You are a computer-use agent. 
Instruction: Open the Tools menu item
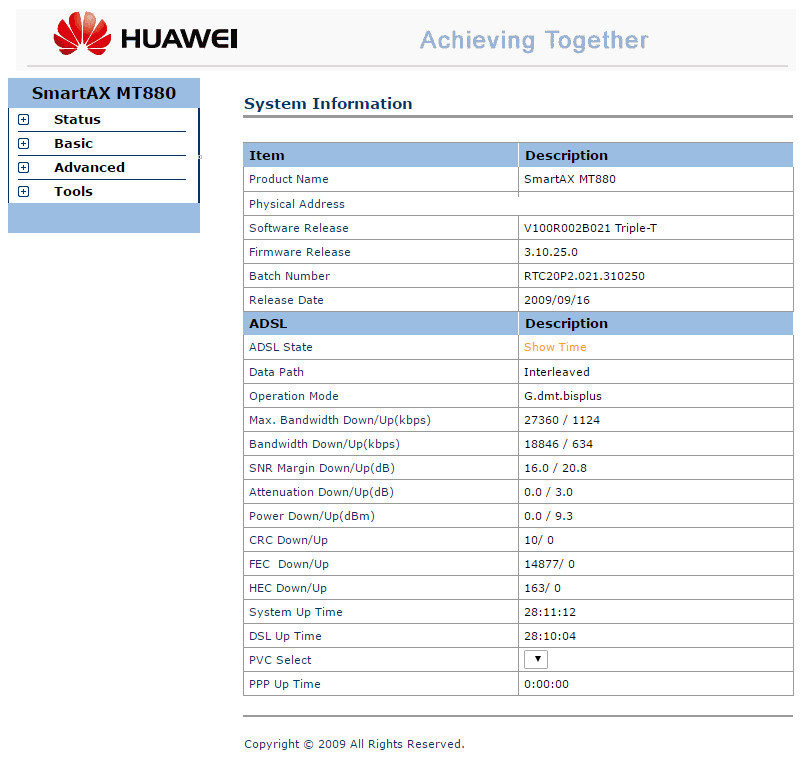tap(74, 191)
